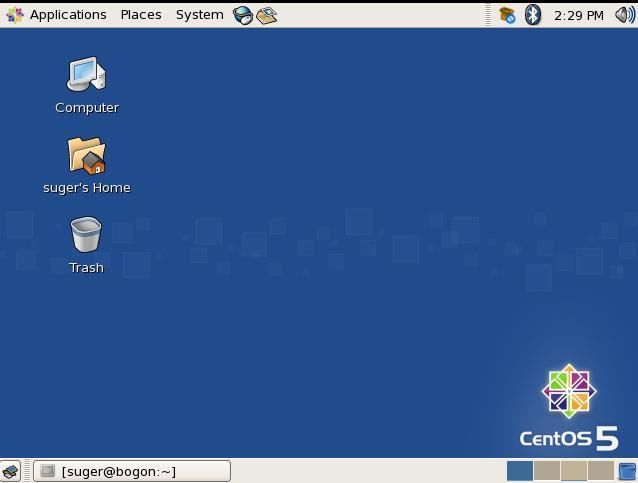Screen dimensions: 638x483
Task: Launch the web browser from panel
Action: tap(243, 15)
